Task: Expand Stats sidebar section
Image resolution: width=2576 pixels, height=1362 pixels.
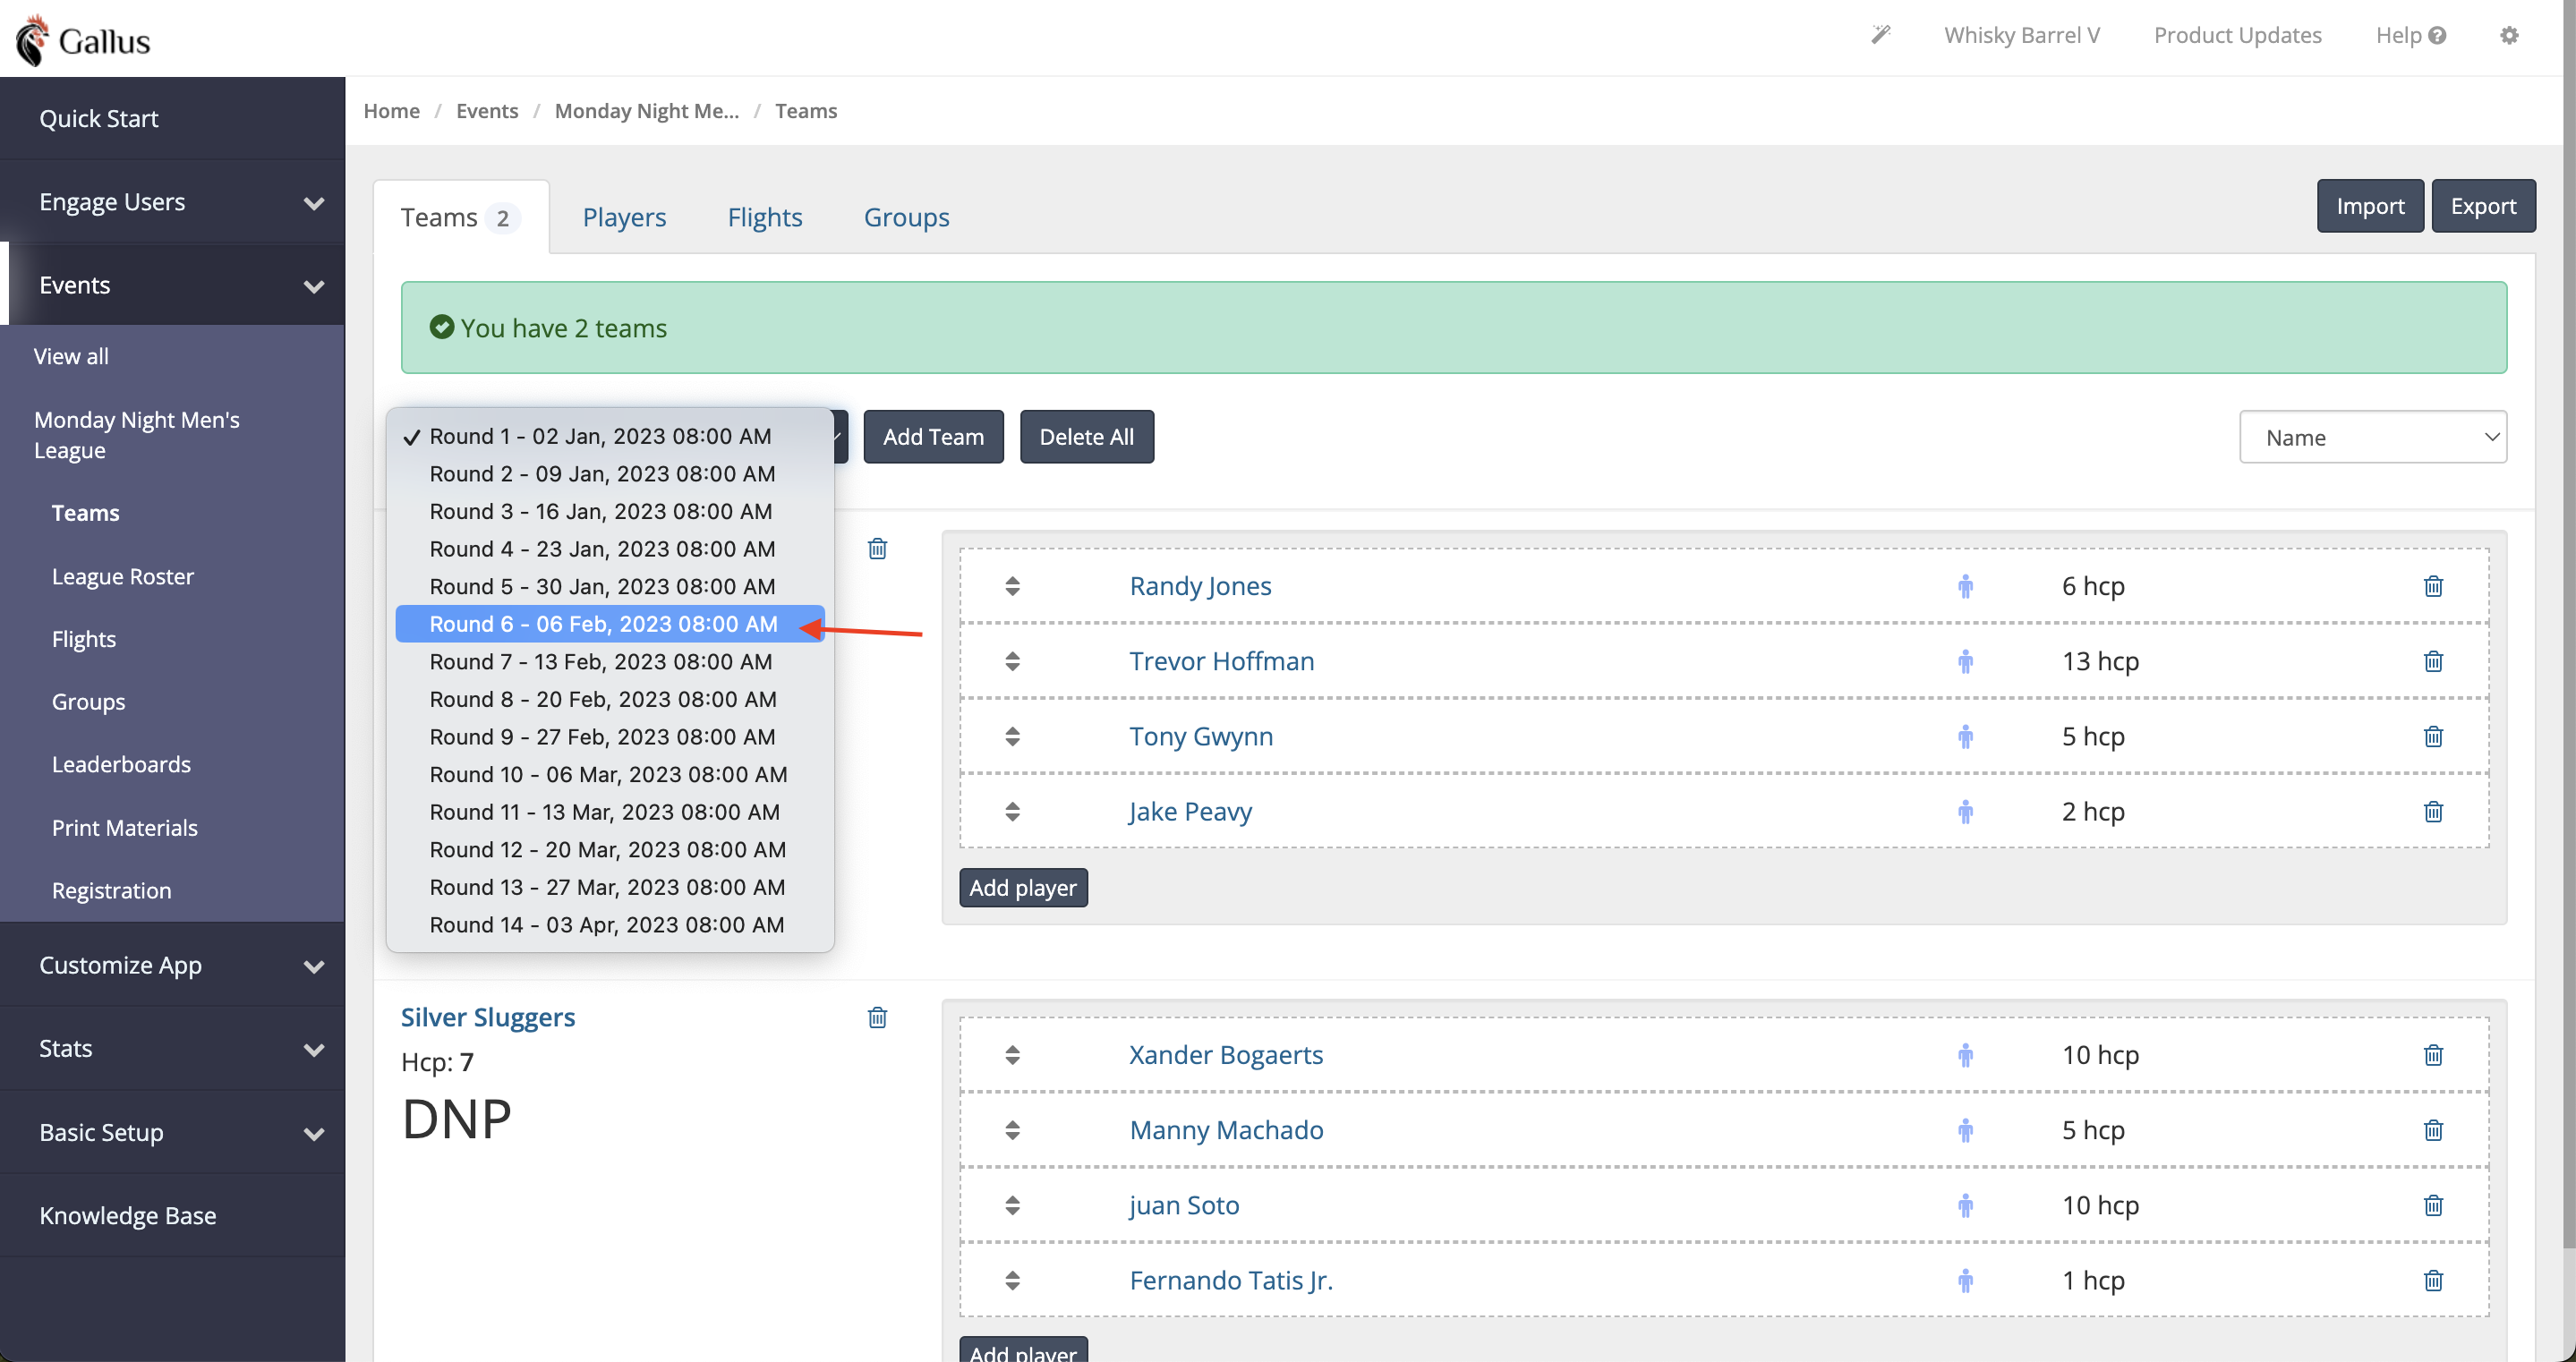Action: coord(172,1048)
